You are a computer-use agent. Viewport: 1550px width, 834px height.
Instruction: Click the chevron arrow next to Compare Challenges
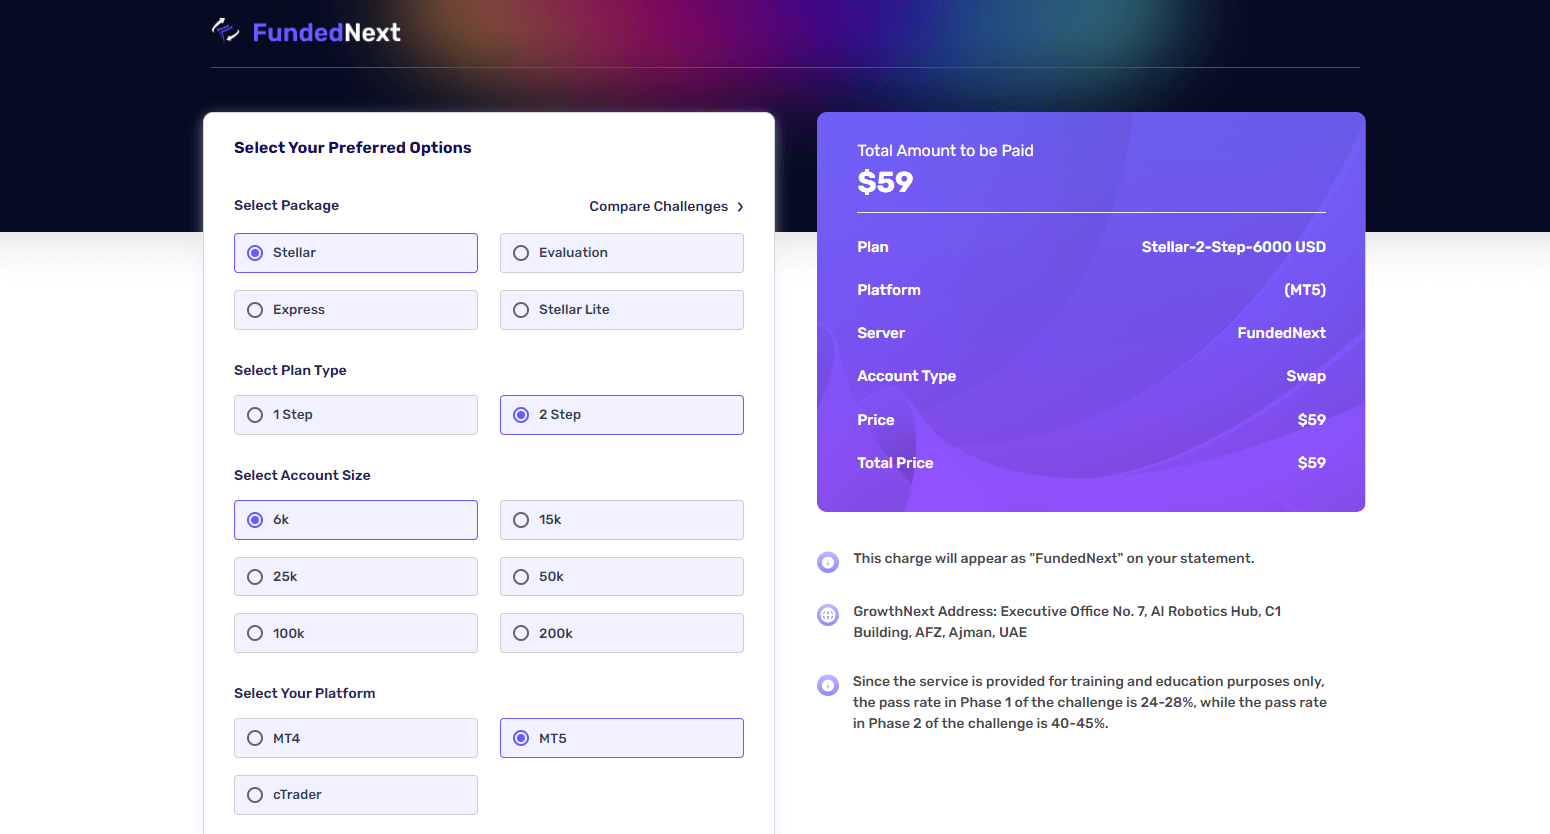[x=740, y=207]
